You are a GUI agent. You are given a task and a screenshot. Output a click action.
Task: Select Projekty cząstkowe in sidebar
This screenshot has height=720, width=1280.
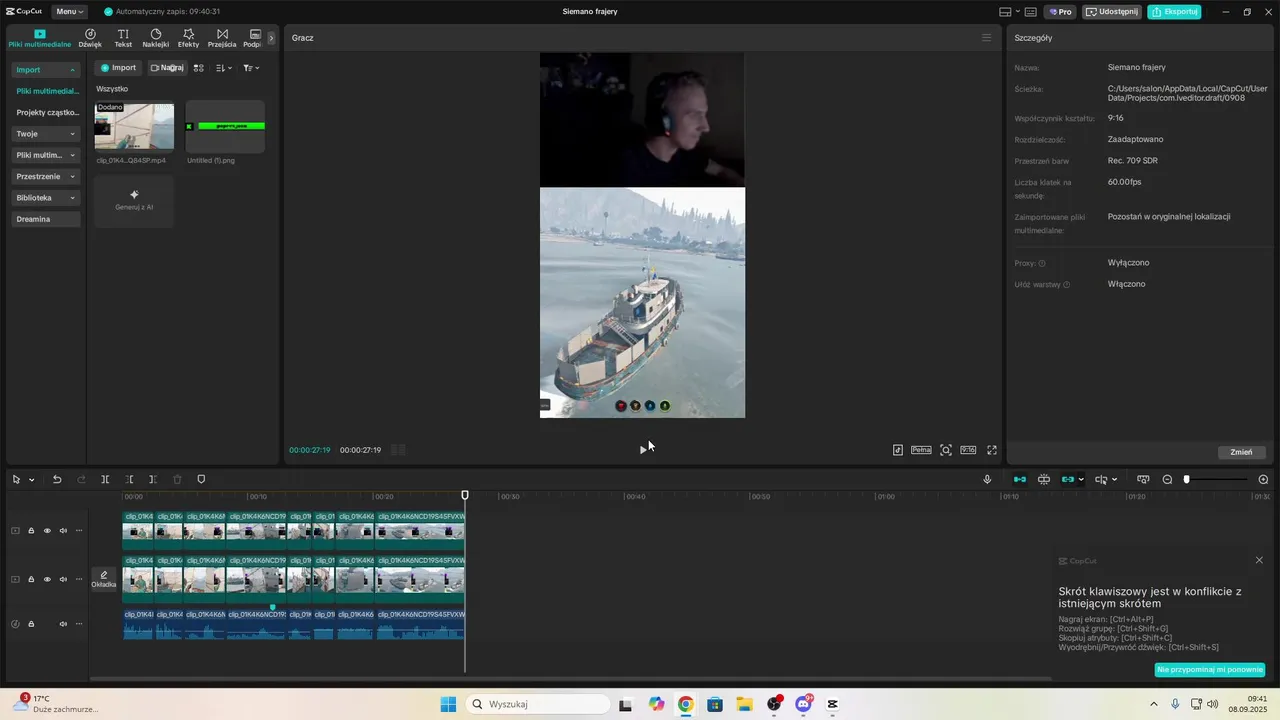[x=47, y=112]
